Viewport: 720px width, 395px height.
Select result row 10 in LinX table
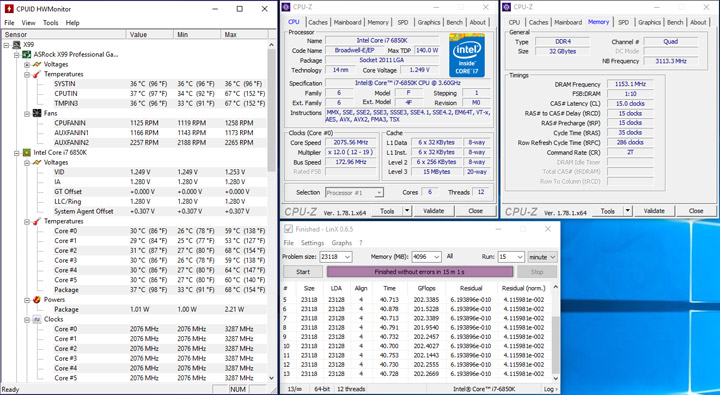[x=416, y=346]
